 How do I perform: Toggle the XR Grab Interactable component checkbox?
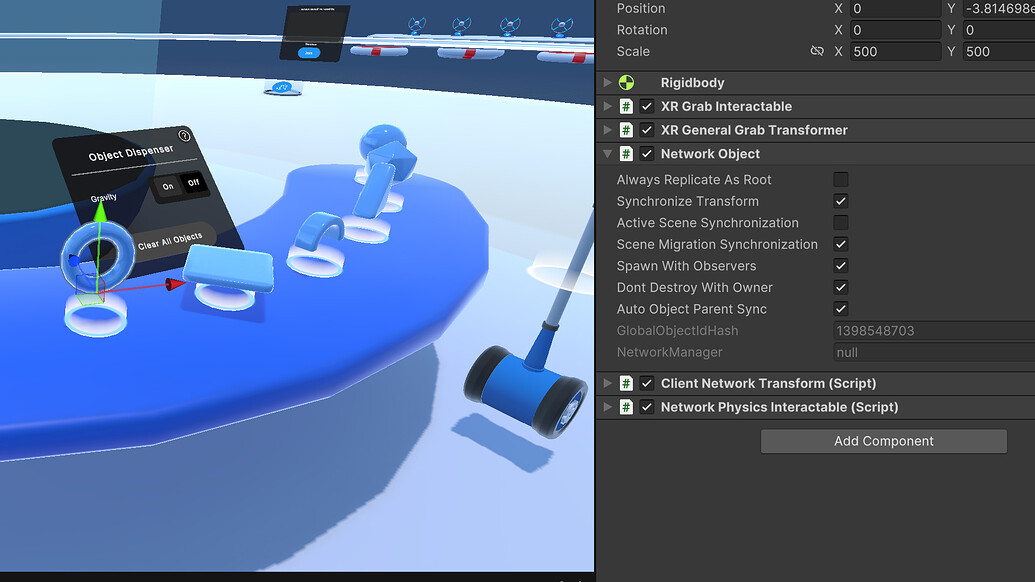645,106
